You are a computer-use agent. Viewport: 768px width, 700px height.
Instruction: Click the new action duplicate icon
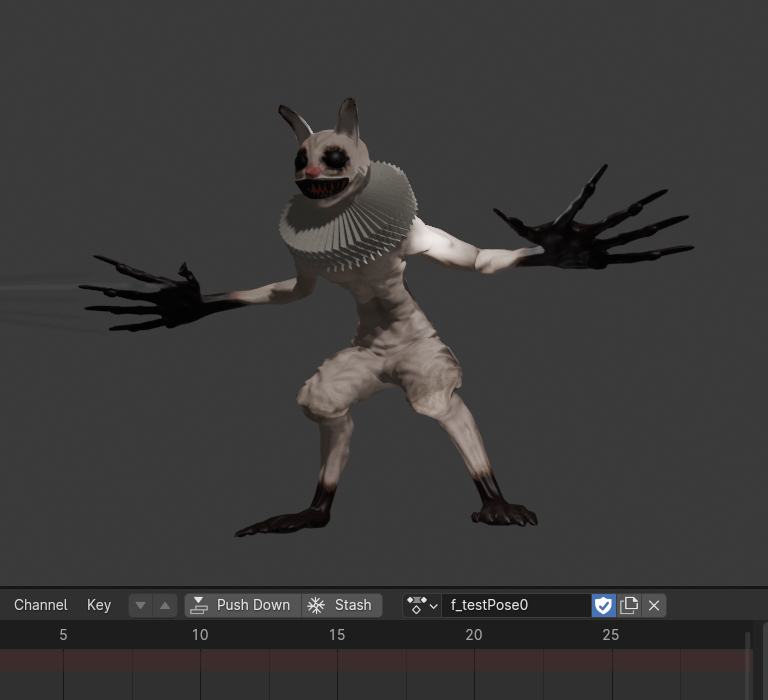click(629, 605)
